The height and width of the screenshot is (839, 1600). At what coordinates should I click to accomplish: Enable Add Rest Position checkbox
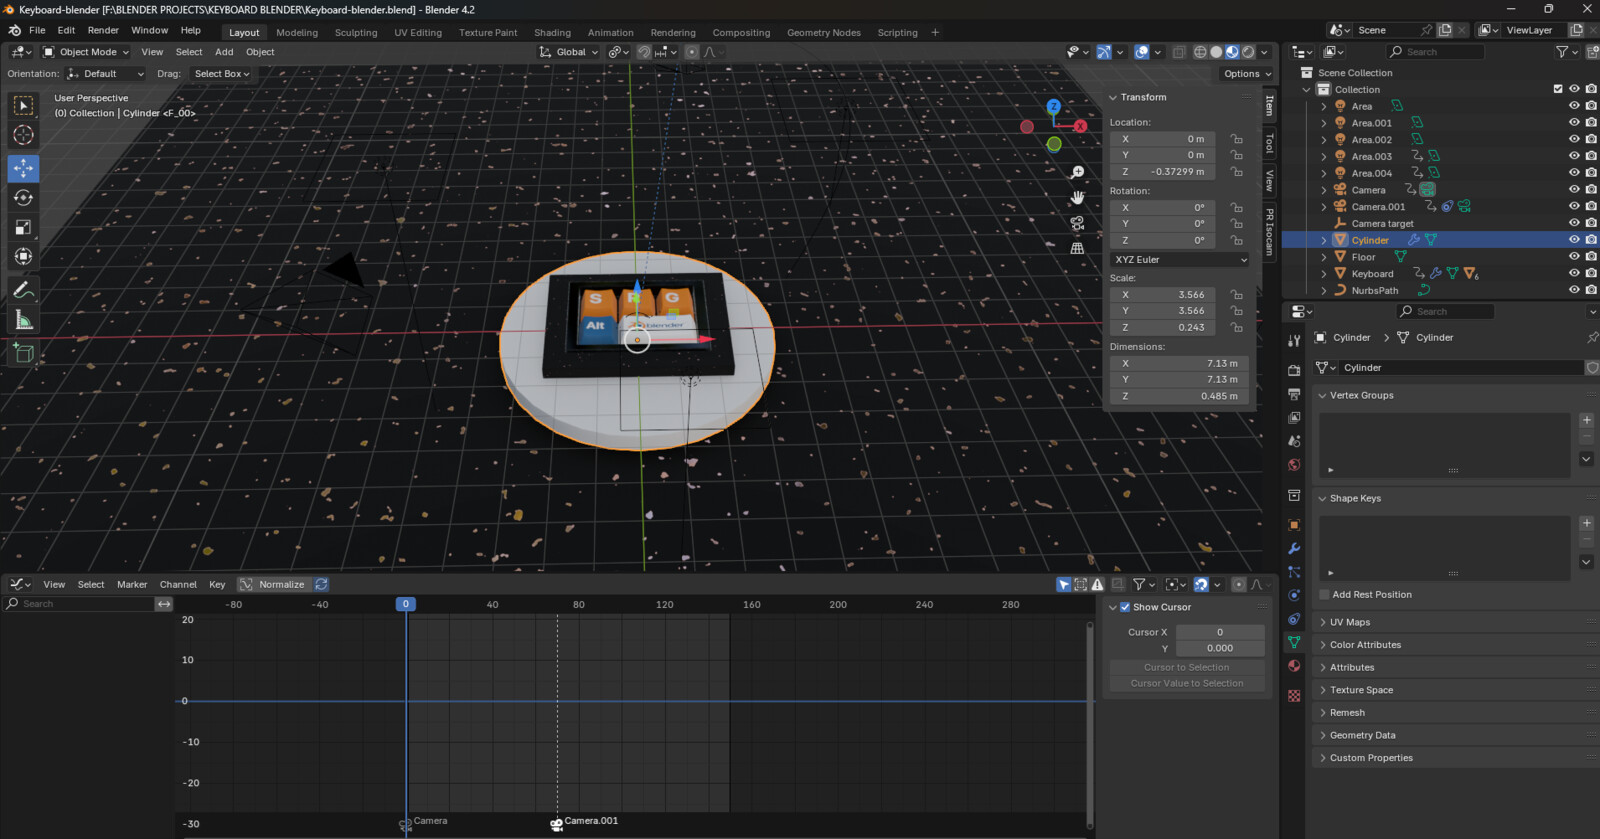(x=1324, y=595)
